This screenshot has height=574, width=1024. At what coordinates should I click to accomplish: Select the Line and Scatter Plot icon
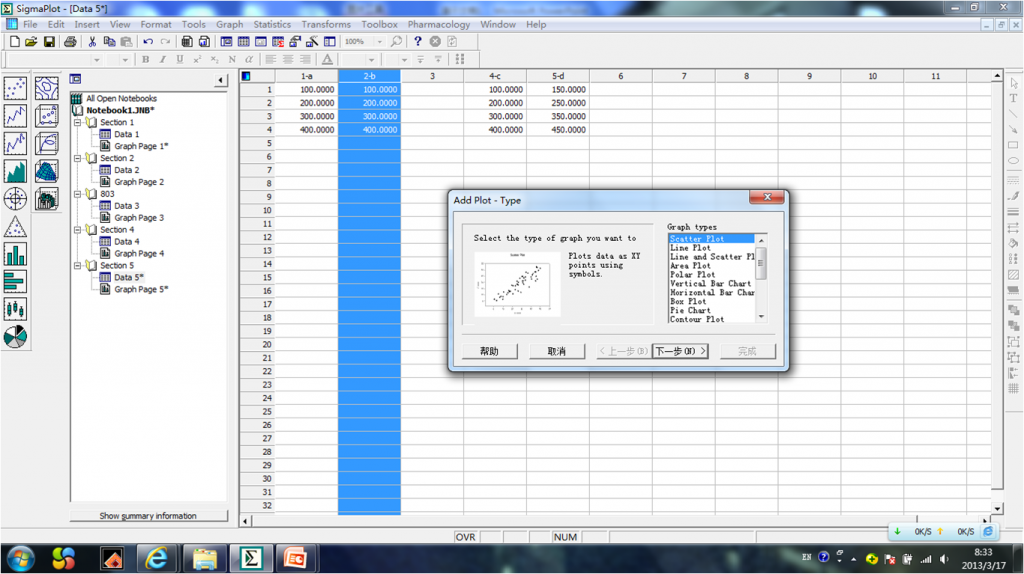click(x=15, y=144)
